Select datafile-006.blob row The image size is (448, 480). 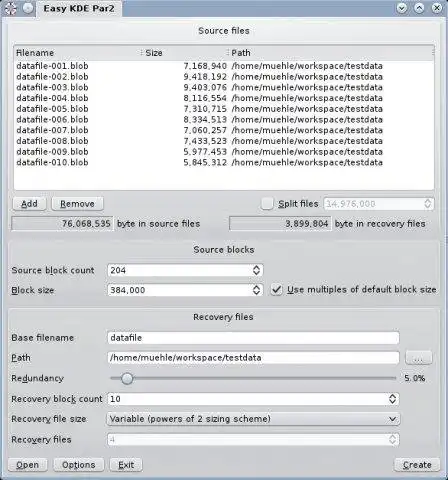point(224,119)
